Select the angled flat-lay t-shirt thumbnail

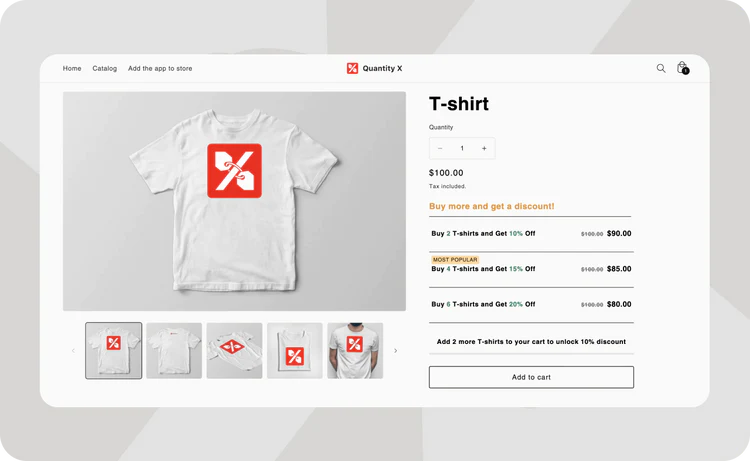tap(234, 351)
